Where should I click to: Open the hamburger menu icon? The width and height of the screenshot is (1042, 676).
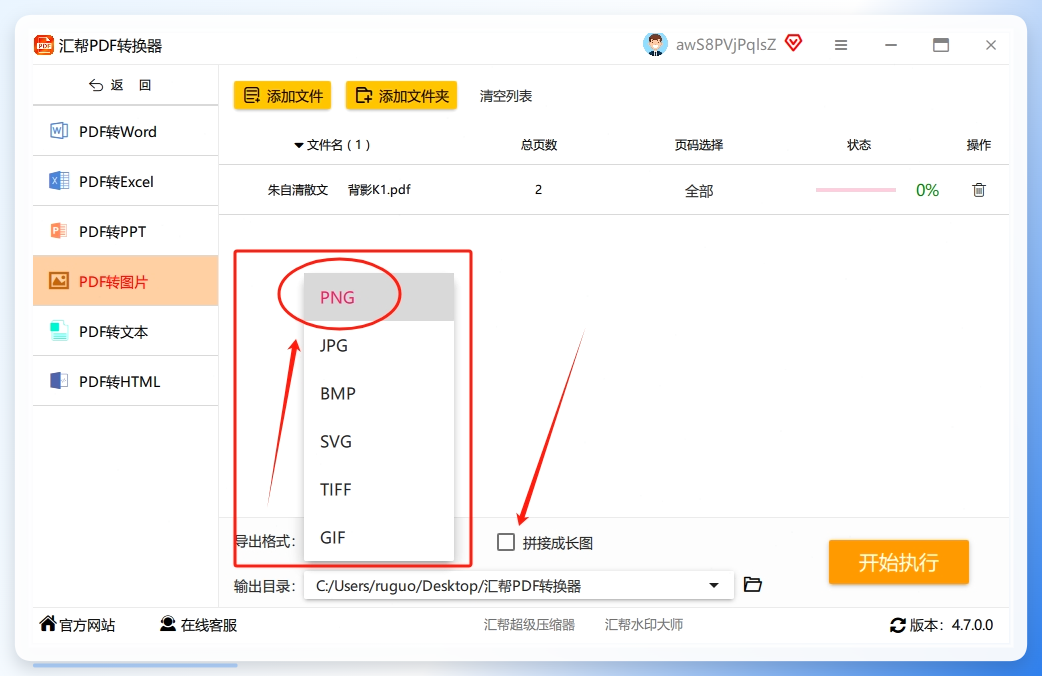click(x=841, y=45)
